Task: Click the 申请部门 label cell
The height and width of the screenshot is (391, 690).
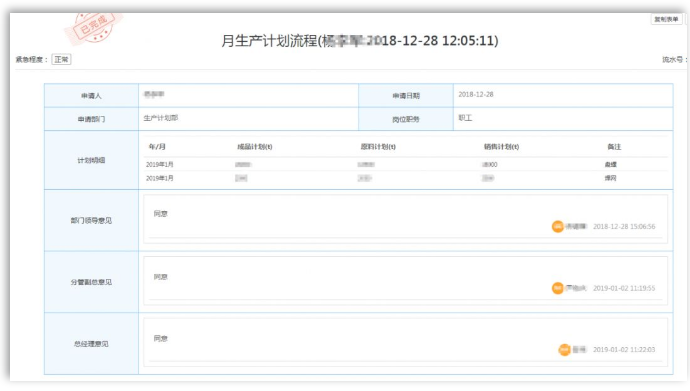Action: pos(91,119)
